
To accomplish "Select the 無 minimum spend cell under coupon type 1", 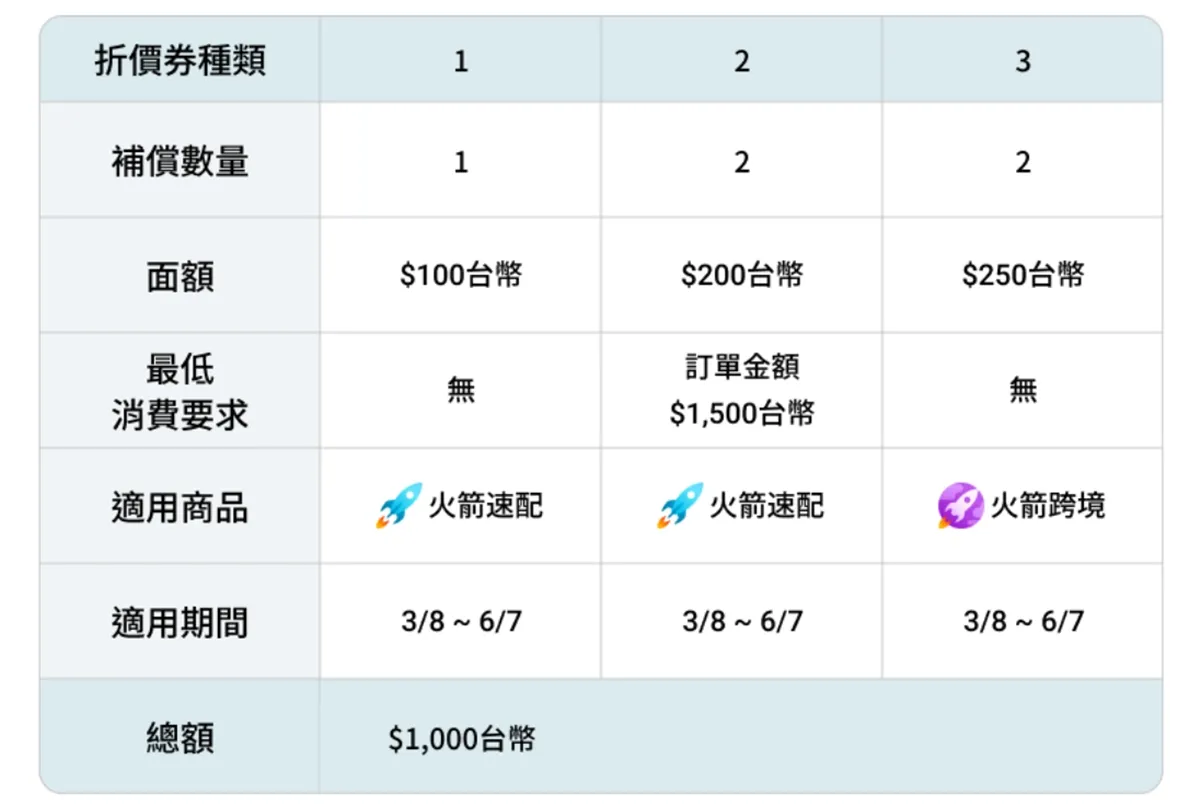I will pyautogui.click(x=461, y=391).
